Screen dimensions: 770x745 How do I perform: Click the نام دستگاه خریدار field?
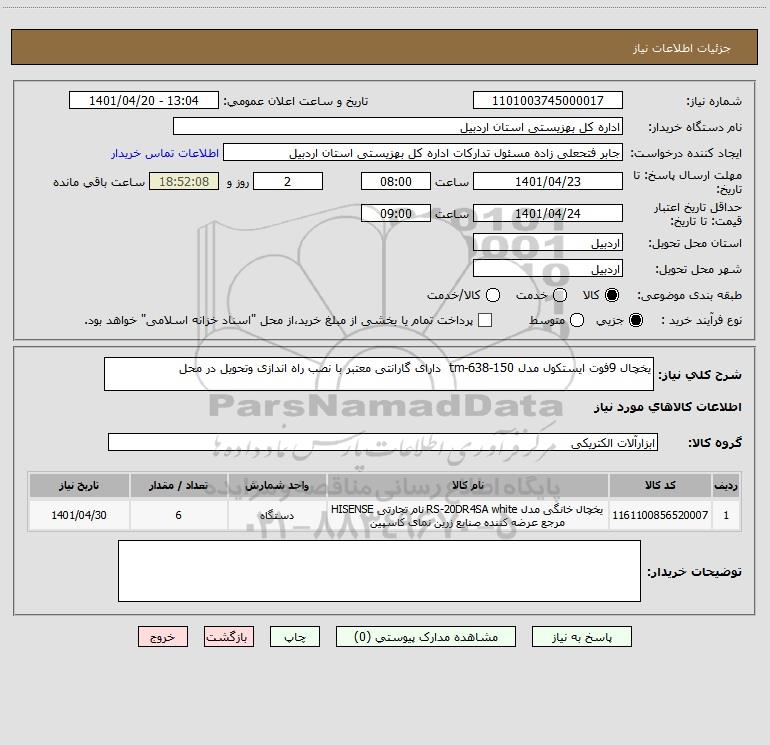point(398,127)
